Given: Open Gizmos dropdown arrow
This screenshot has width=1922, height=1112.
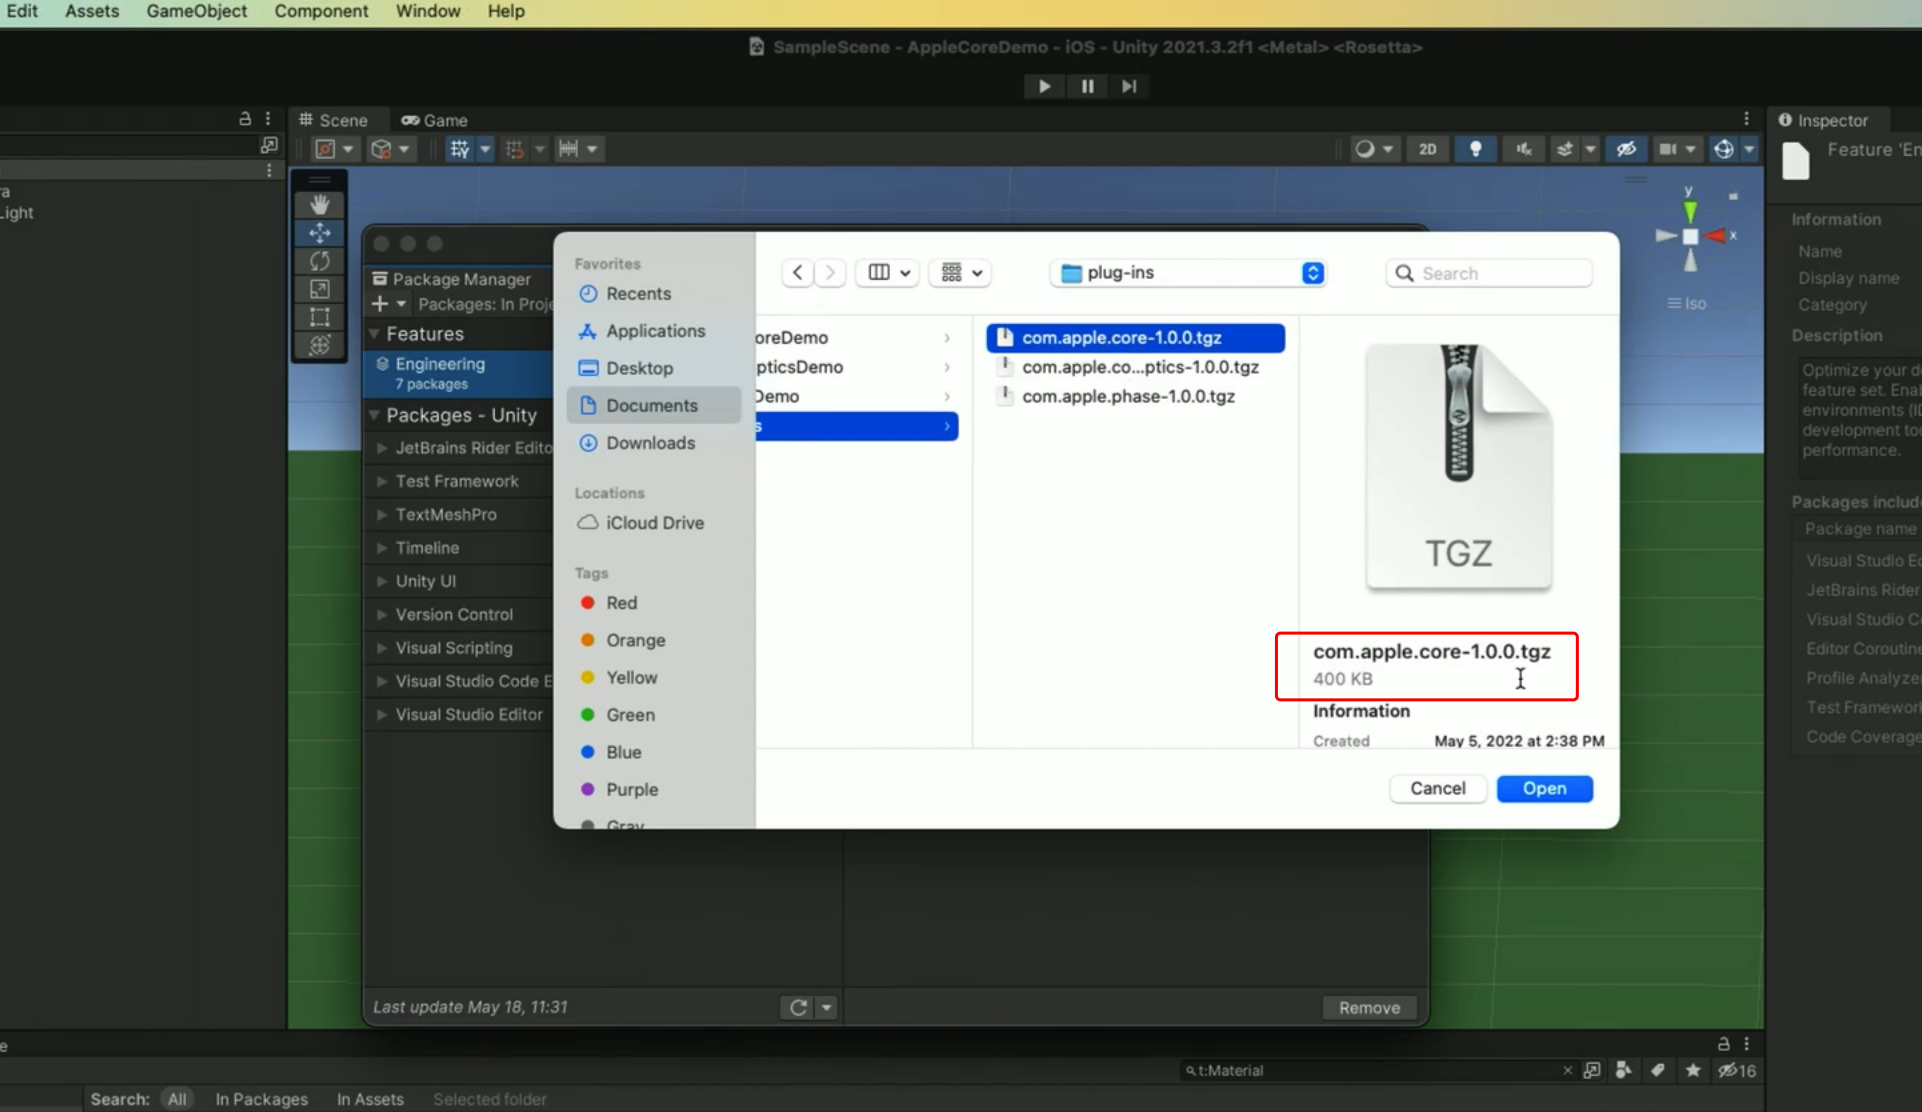Looking at the screenshot, I should pos(1749,149).
